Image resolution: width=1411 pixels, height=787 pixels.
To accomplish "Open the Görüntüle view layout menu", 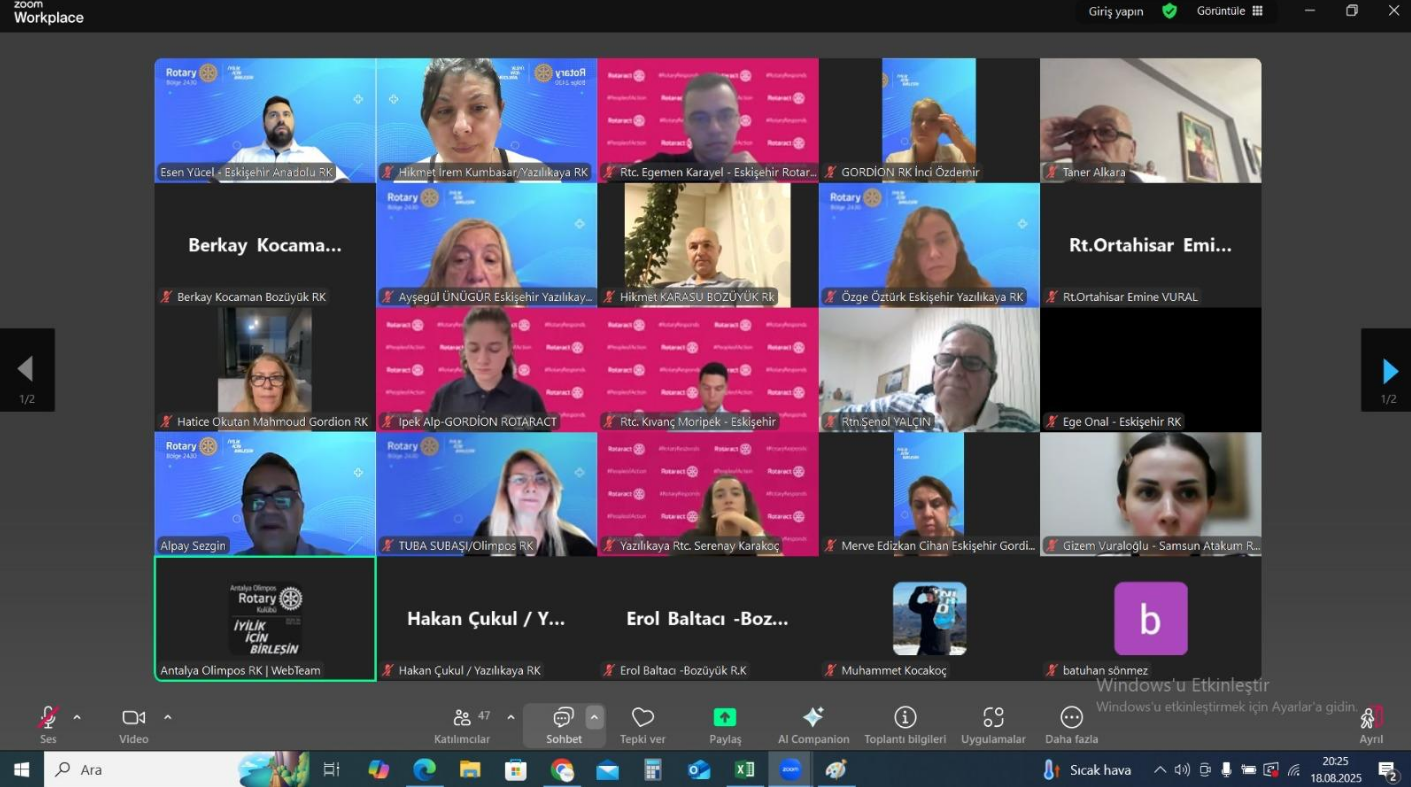I will tap(1230, 11).
